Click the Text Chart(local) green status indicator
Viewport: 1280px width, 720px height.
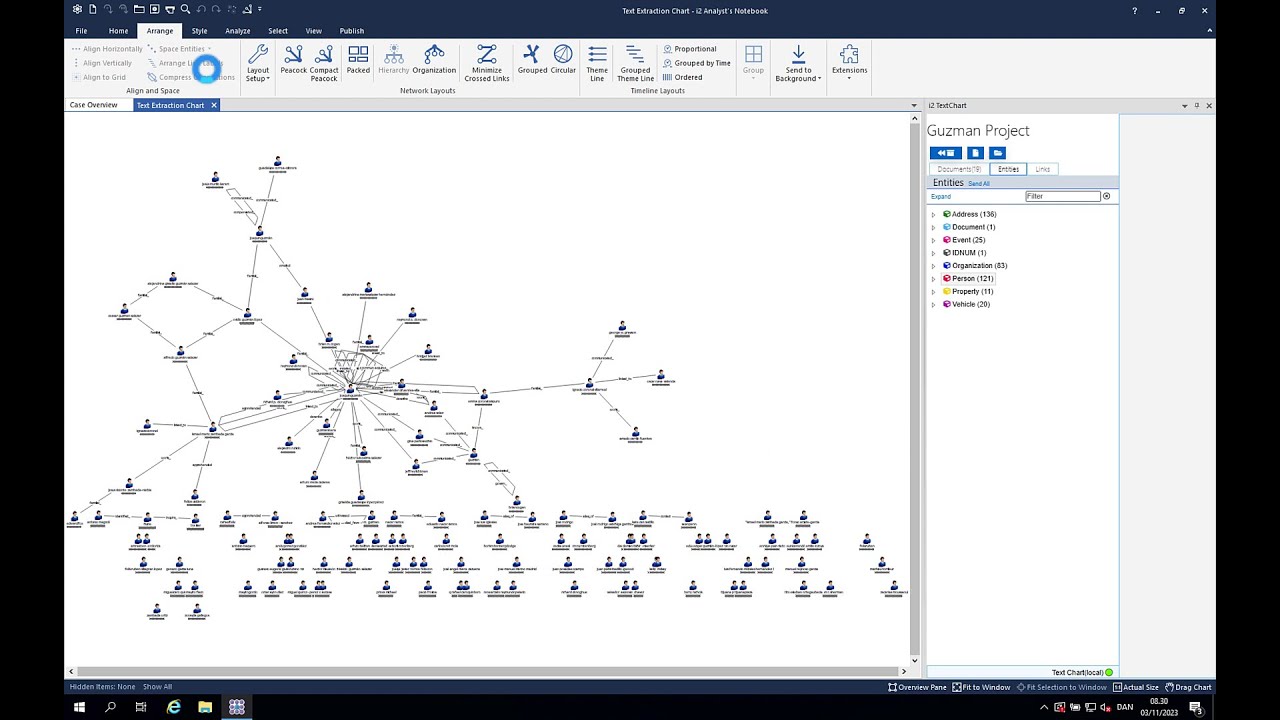[x=1109, y=673]
